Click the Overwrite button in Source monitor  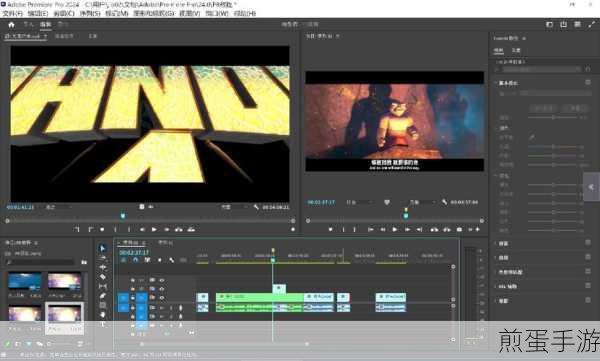click(x=191, y=229)
